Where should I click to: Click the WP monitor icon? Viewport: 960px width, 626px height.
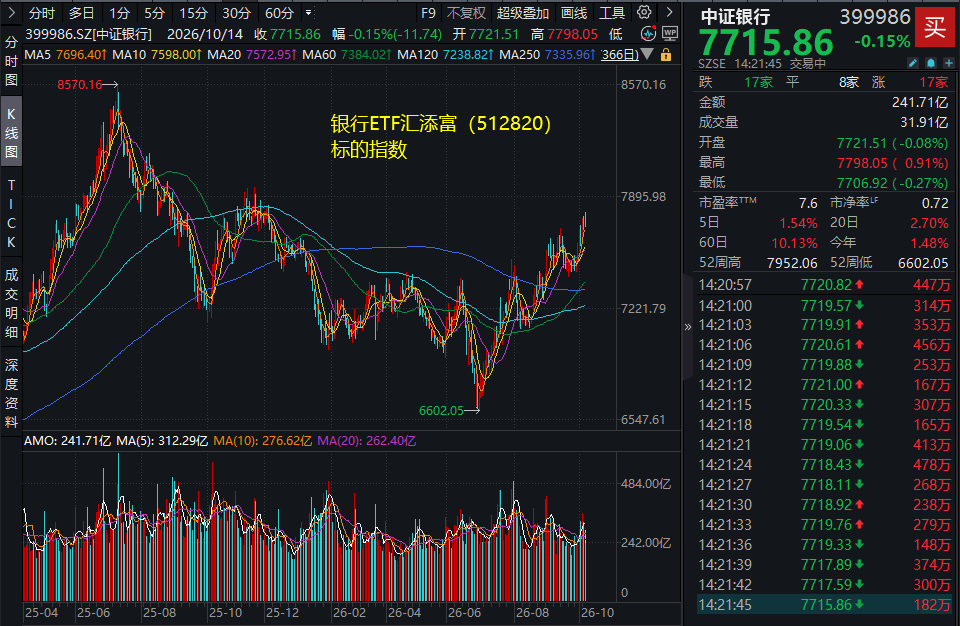[x=670, y=34]
